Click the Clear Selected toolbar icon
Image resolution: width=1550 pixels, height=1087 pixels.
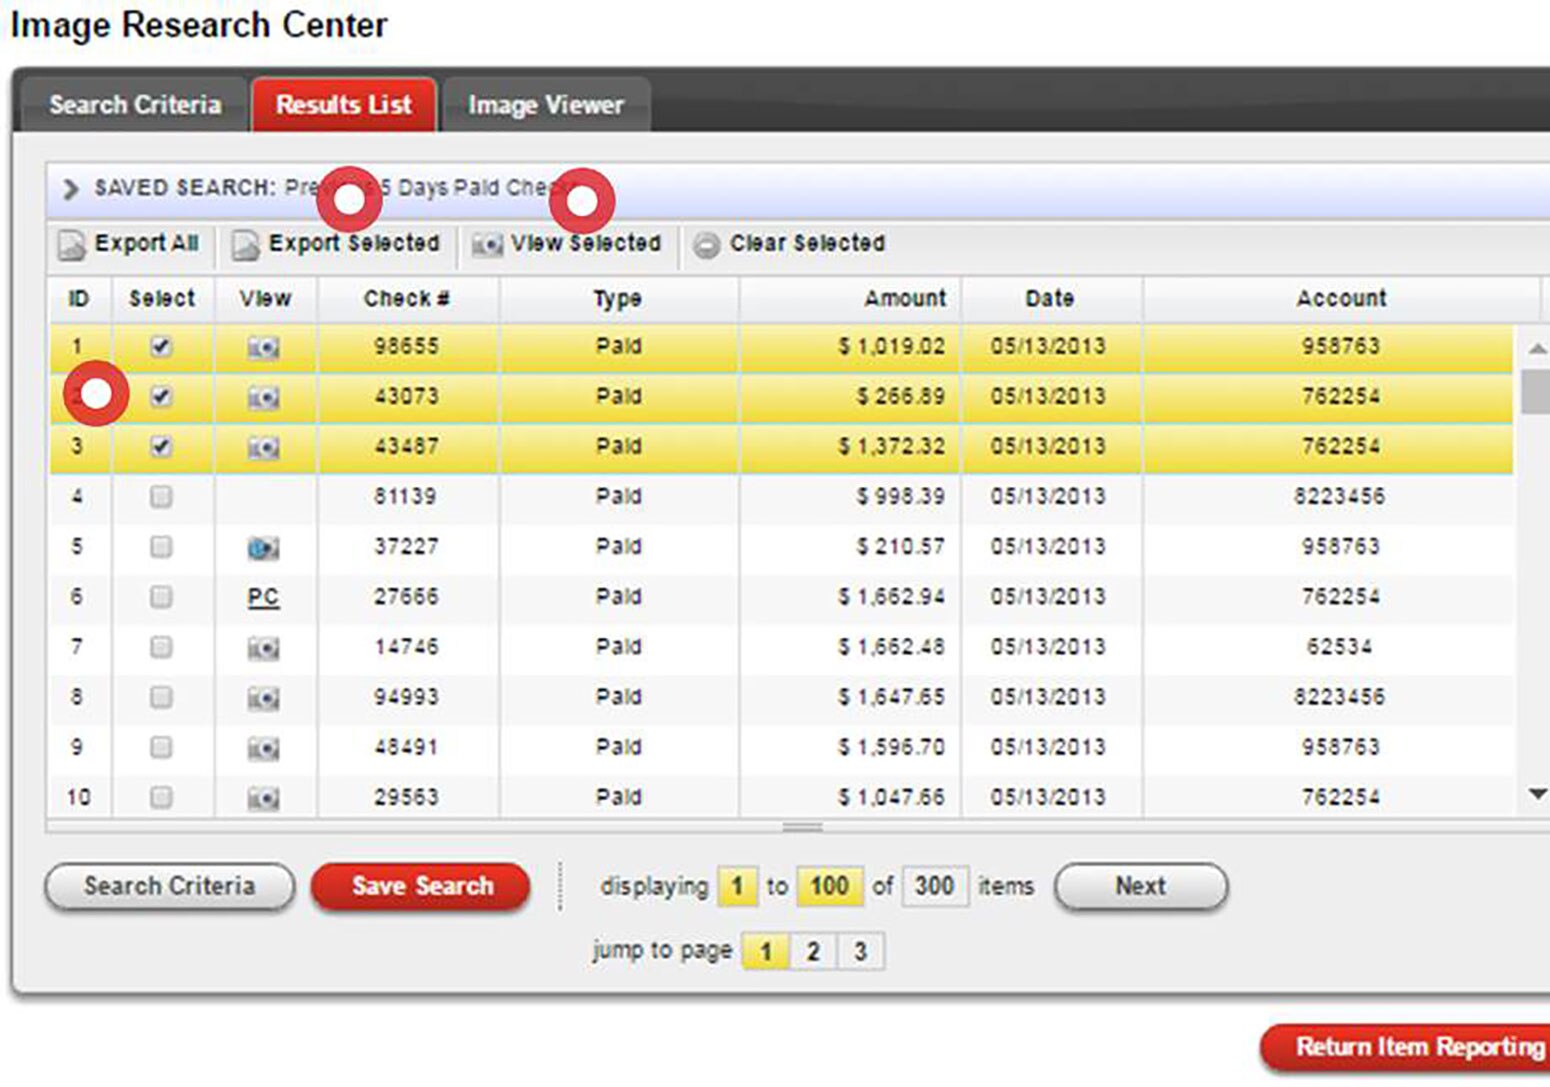(706, 245)
